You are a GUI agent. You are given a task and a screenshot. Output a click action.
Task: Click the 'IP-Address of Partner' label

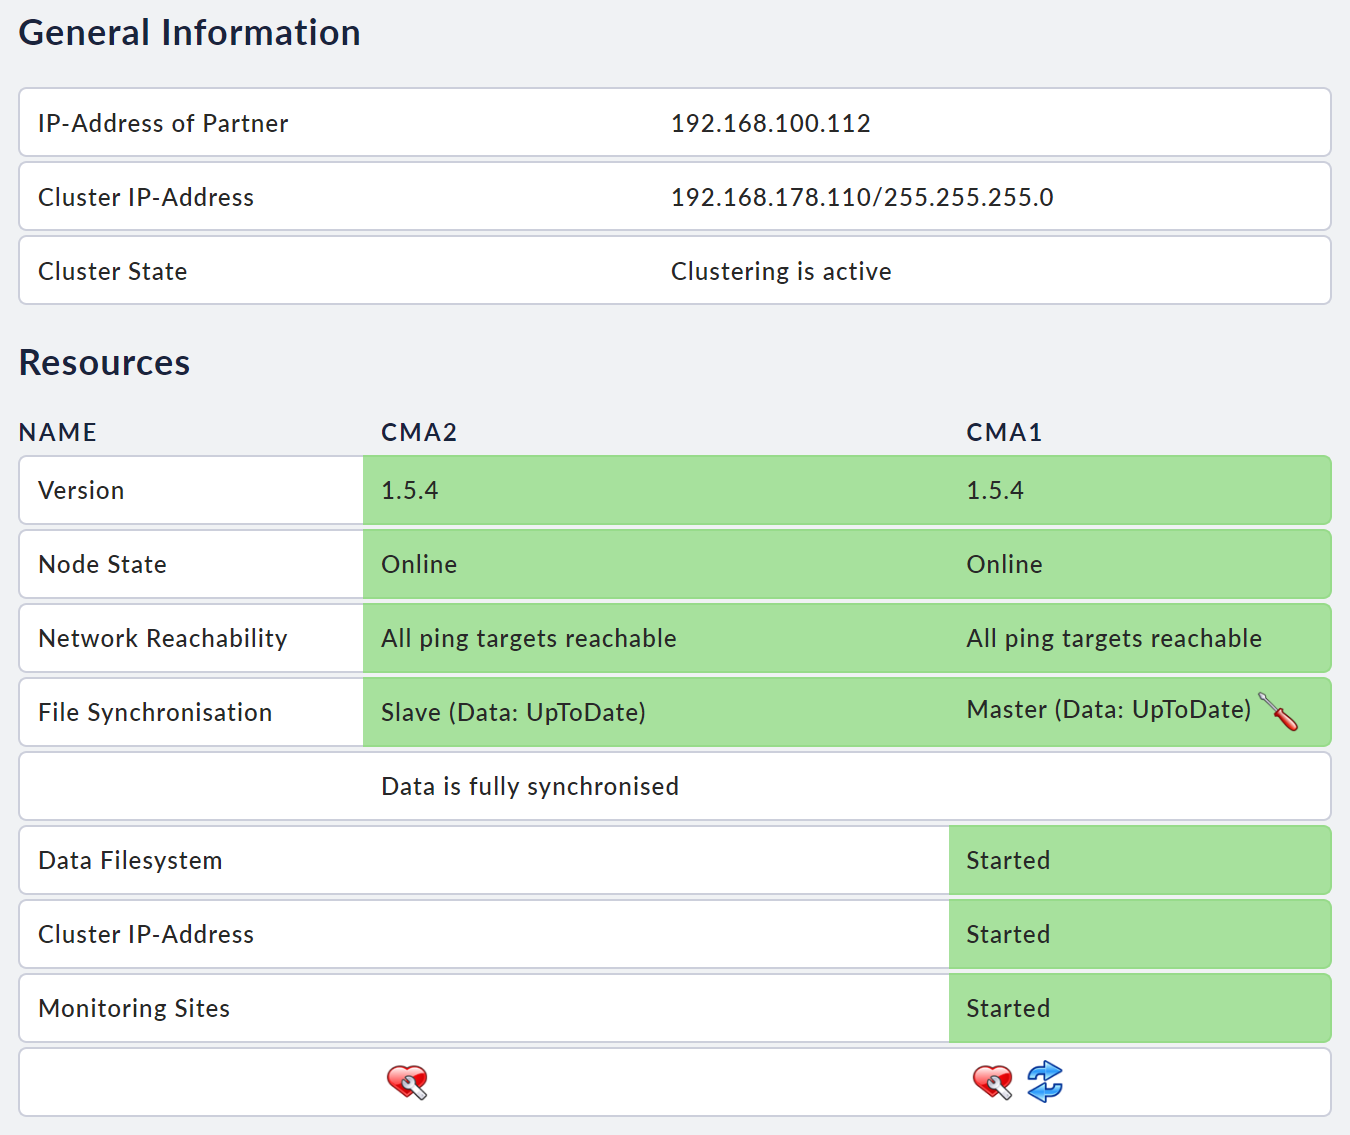tap(163, 123)
